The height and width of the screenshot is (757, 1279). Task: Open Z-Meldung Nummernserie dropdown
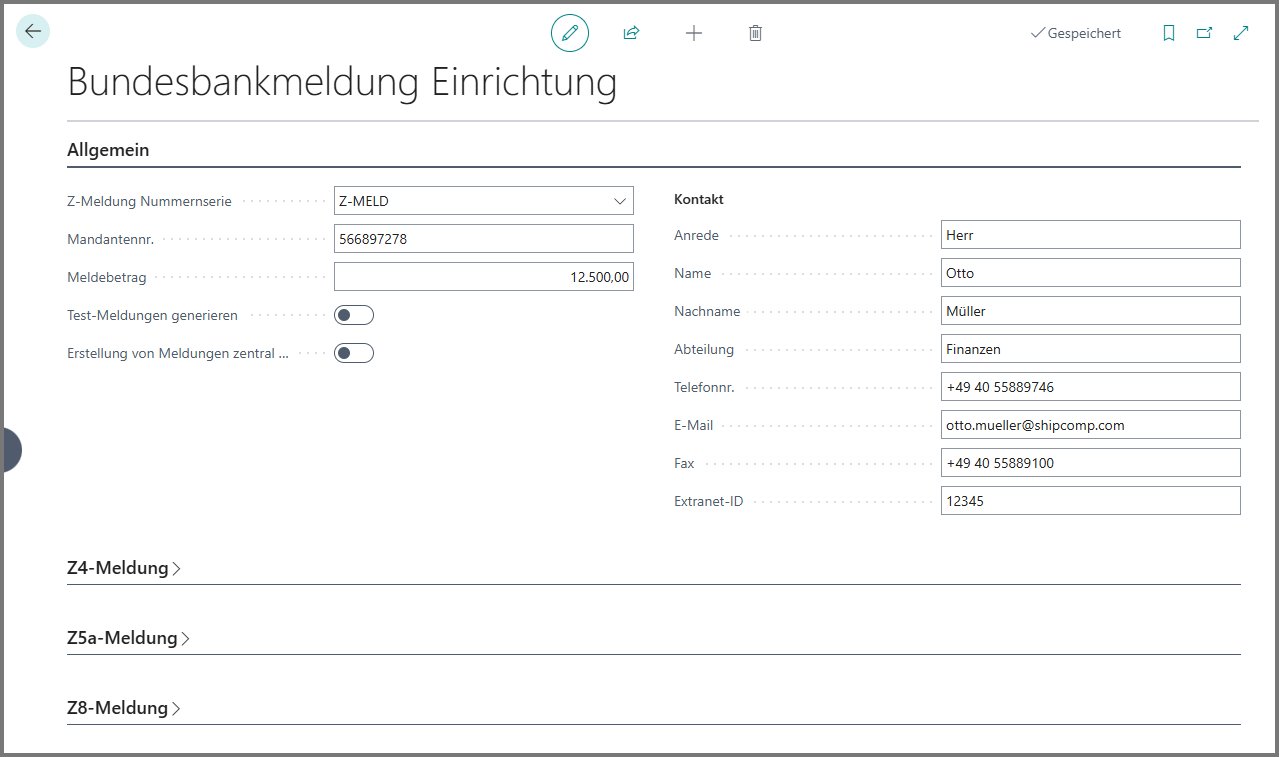[x=619, y=201]
